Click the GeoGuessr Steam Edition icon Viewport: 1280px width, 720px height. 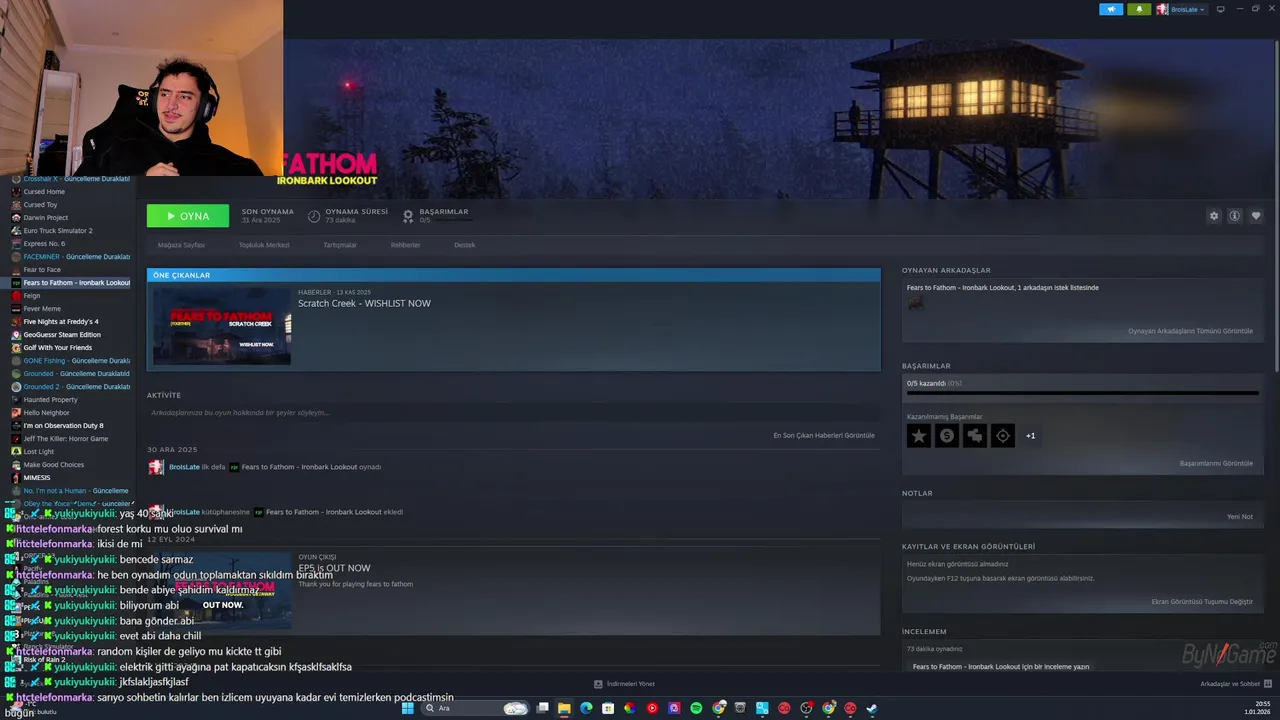16,335
